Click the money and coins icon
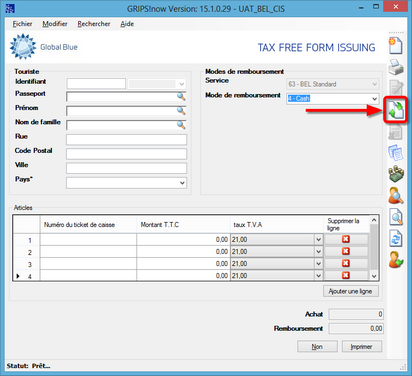The height and width of the screenshot is (376, 412). (x=396, y=174)
